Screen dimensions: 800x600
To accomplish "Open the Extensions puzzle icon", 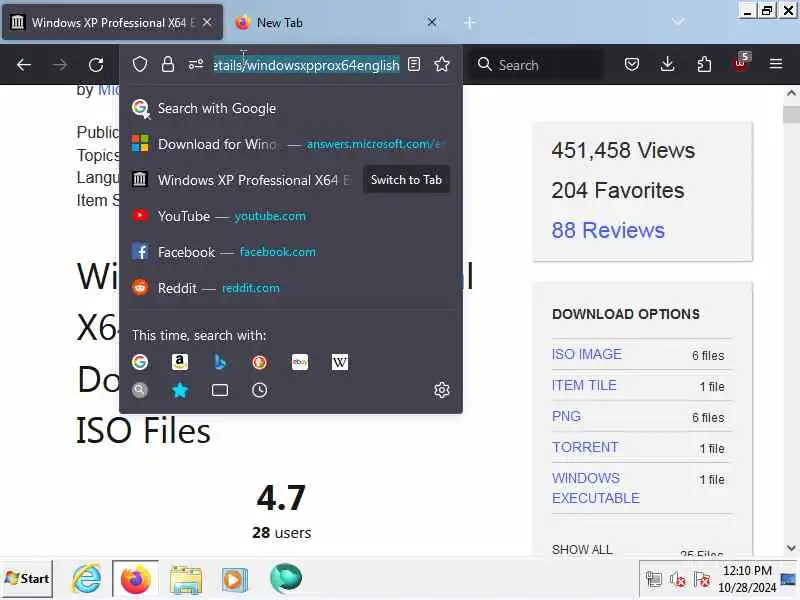I will point(704,64).
